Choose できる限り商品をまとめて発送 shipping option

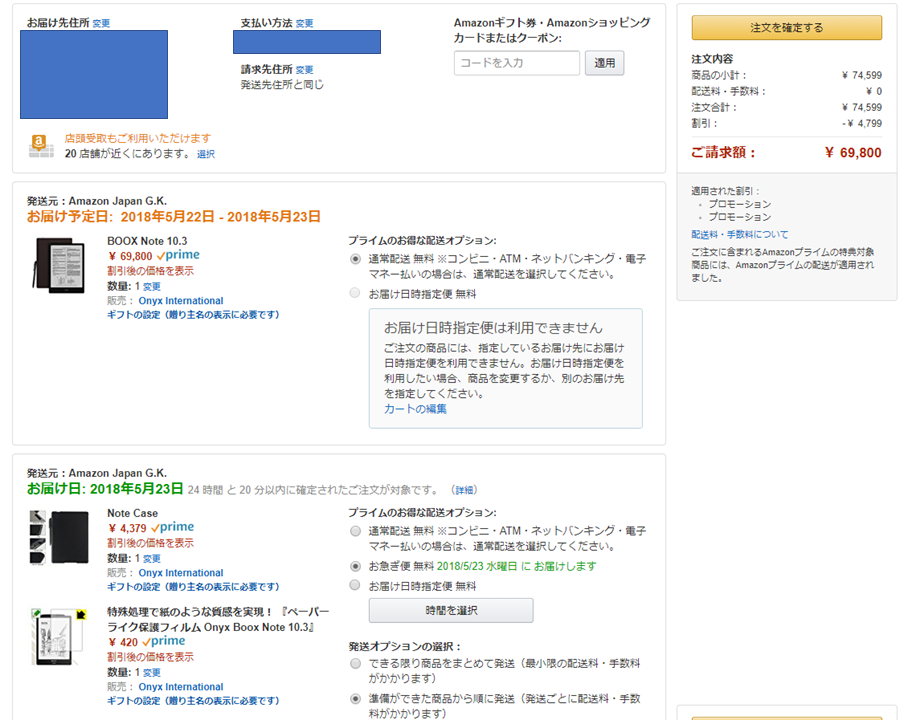(x=355, y=664)
